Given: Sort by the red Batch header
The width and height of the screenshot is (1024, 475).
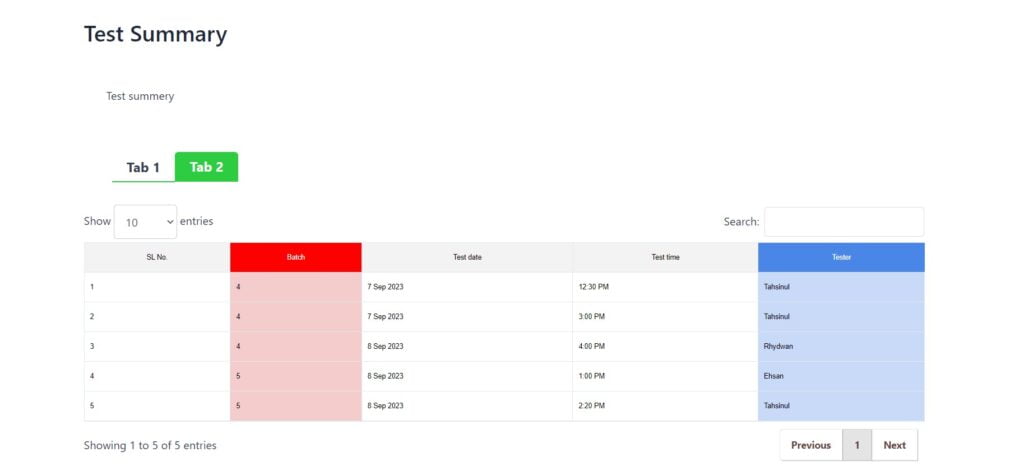Looking at the screenshot, I should [x=296, y=257].
